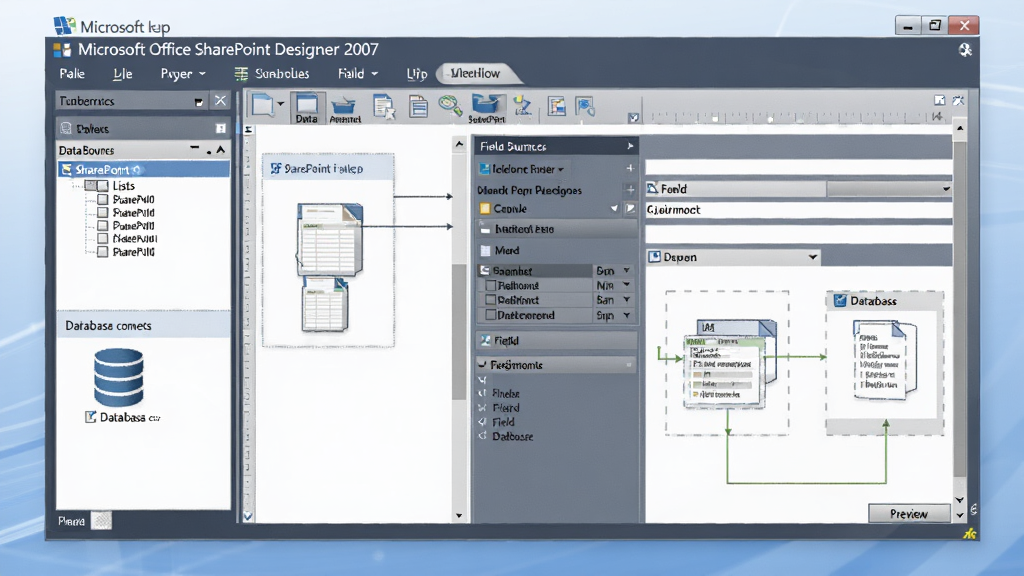
Task: Open the new page dropdown arrow
Action: tap(280, 104)
